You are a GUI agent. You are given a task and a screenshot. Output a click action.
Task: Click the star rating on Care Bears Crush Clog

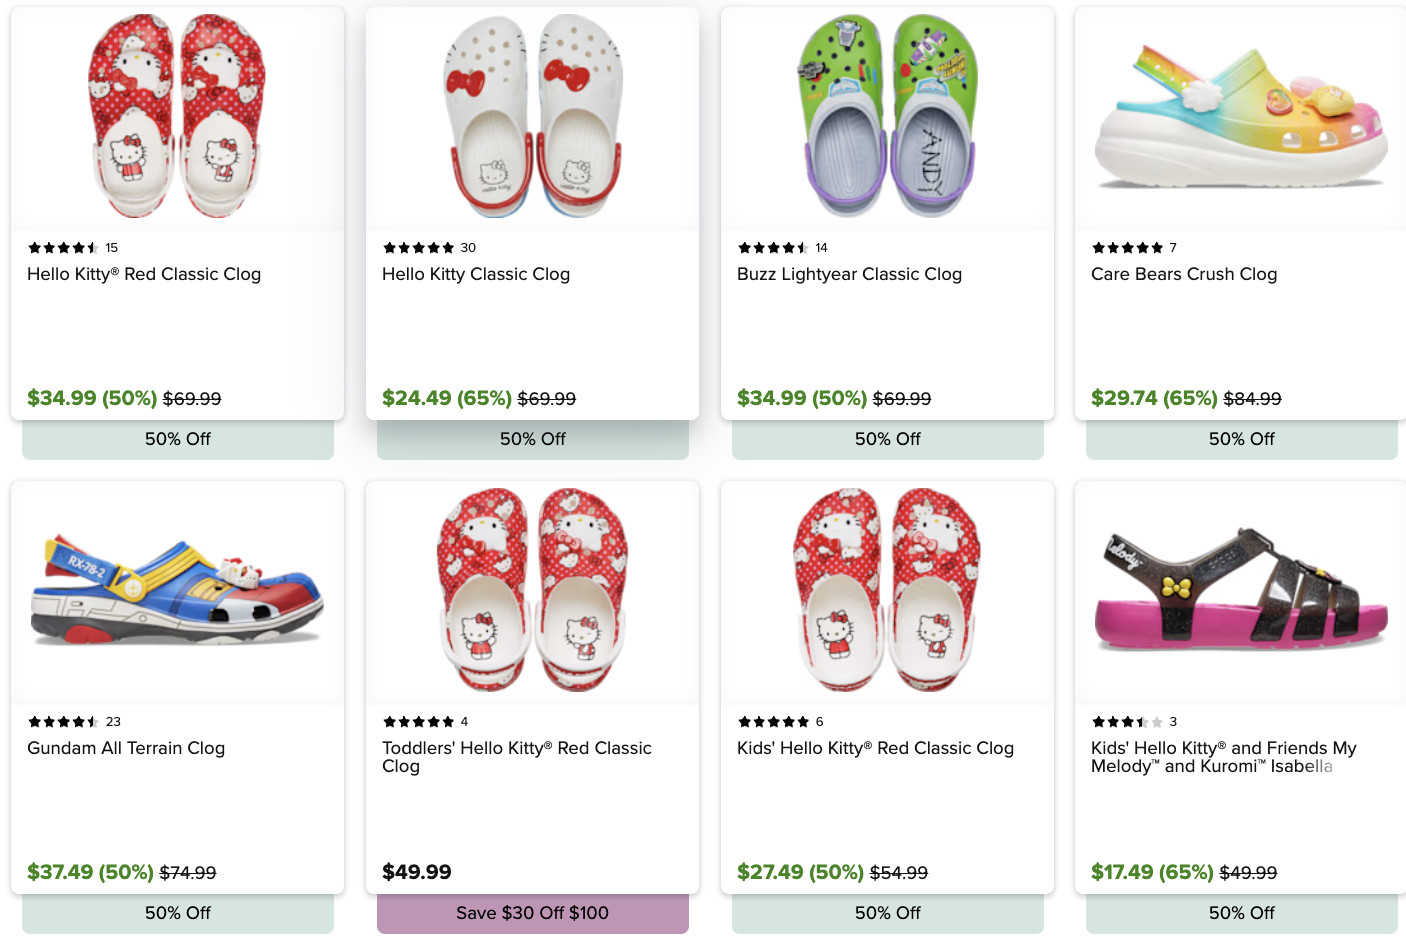click(1127, 248)
